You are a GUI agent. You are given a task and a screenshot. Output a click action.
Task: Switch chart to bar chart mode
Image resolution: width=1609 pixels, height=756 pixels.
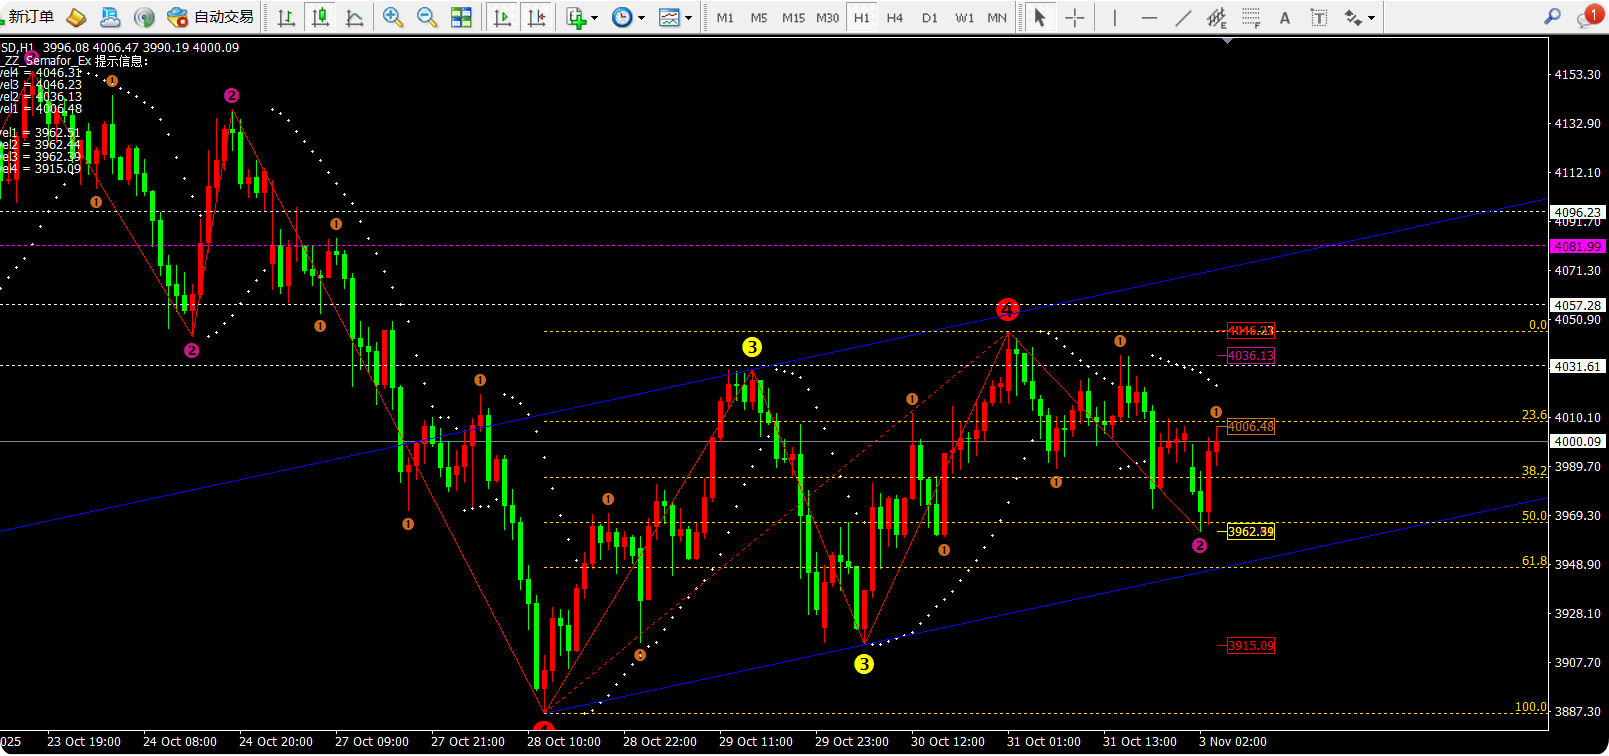tap(286, 17)
